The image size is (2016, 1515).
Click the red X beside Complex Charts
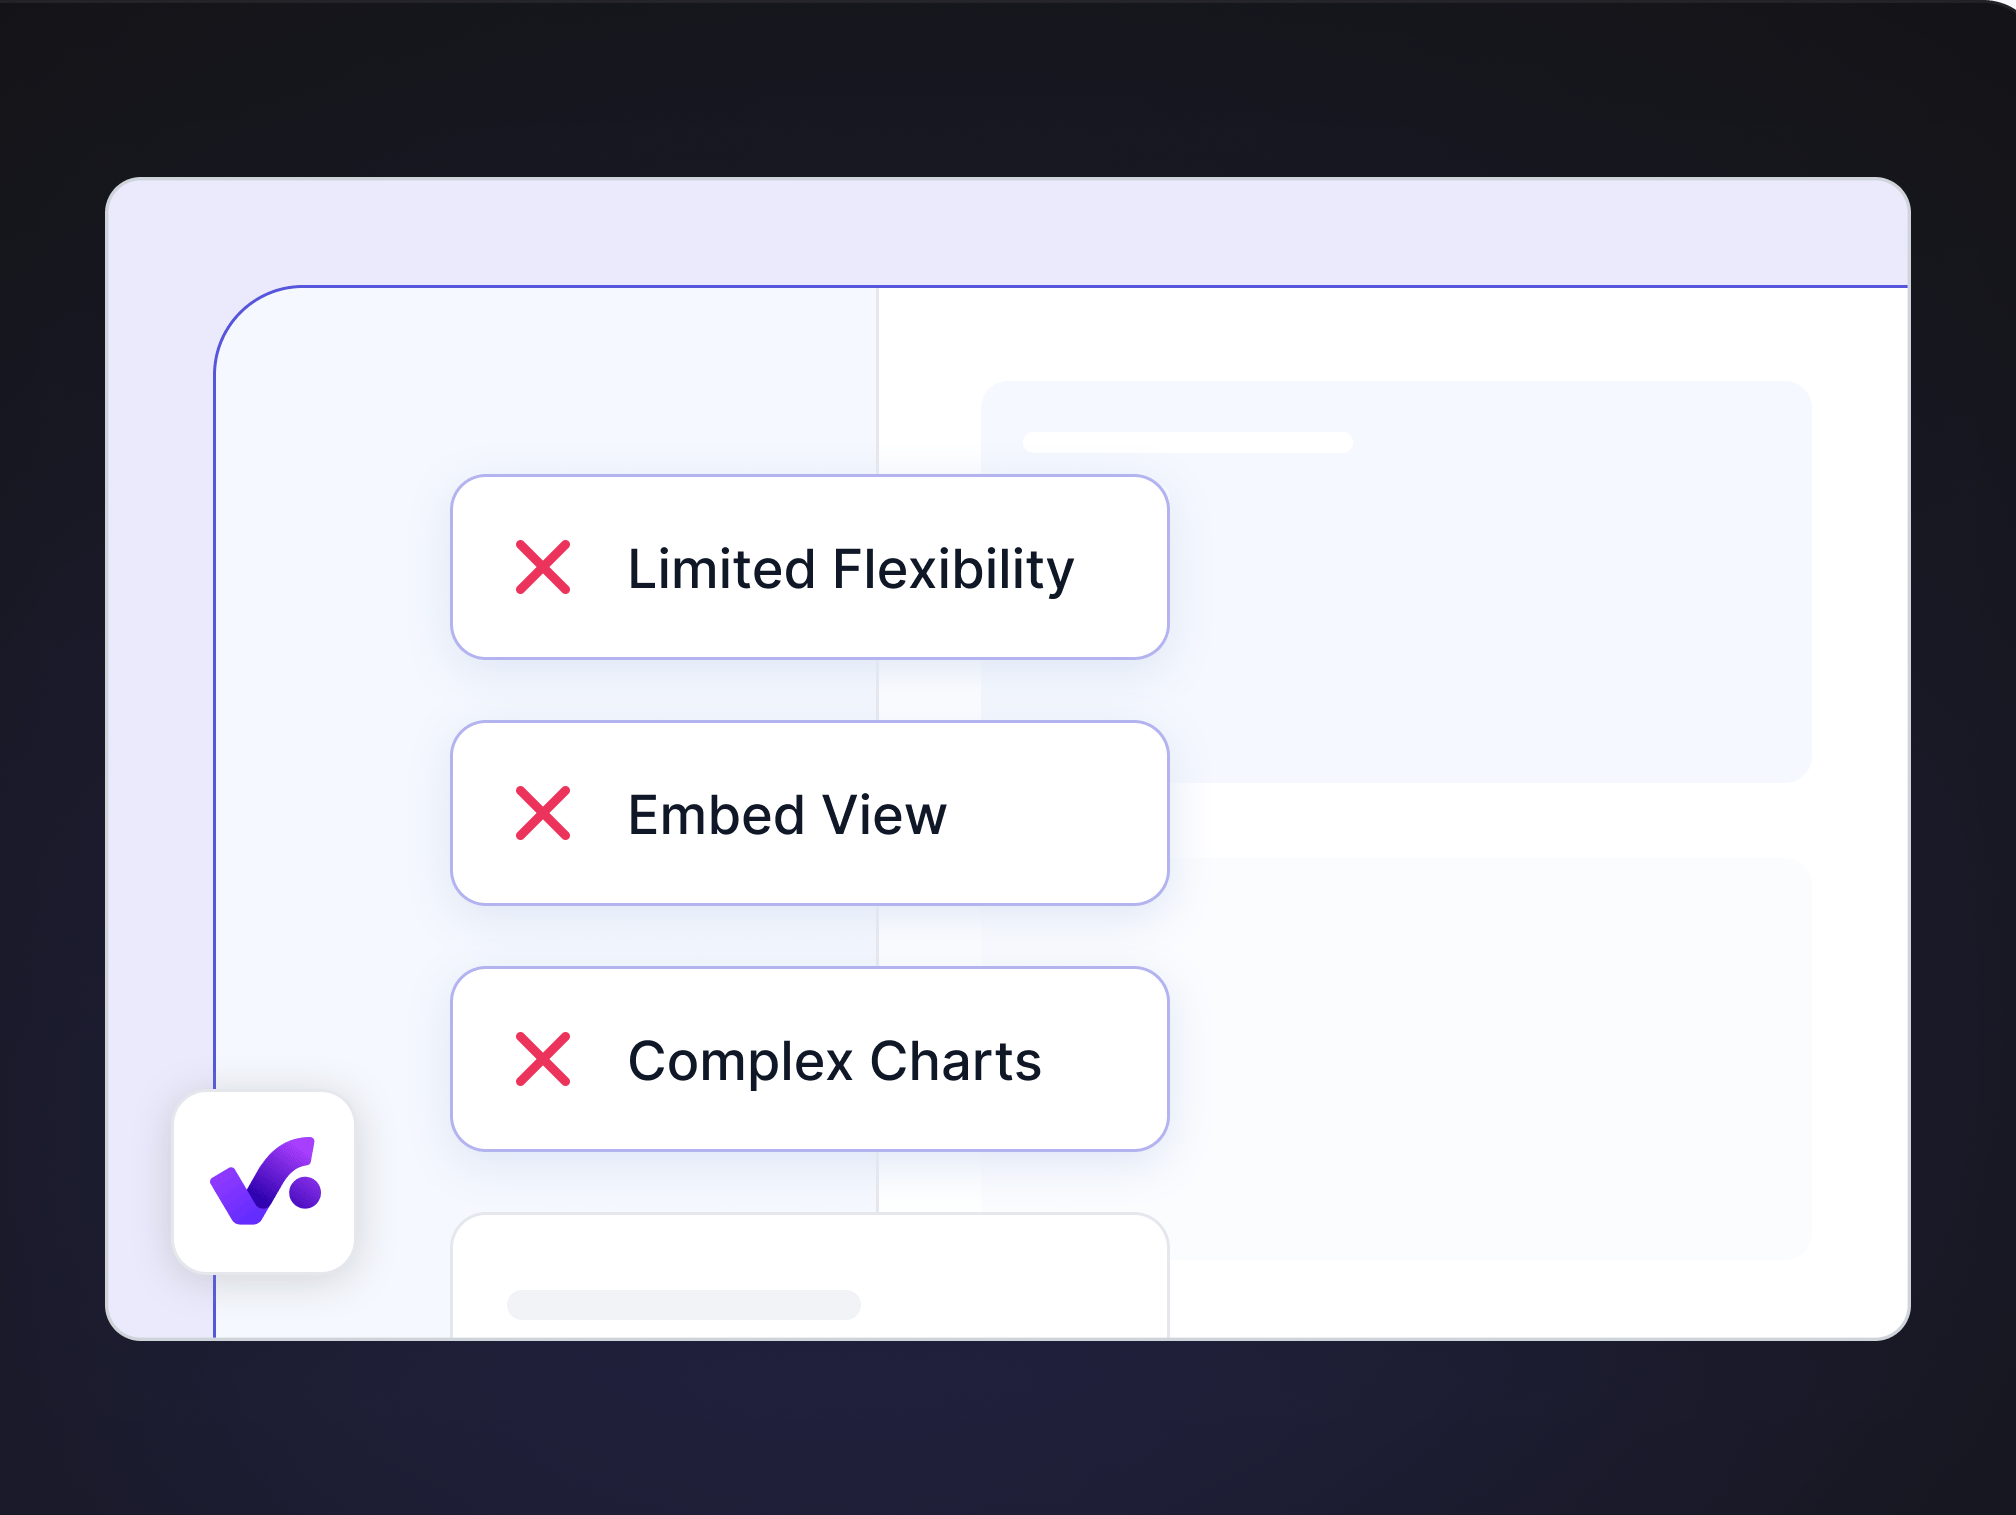coord(543,1059)
